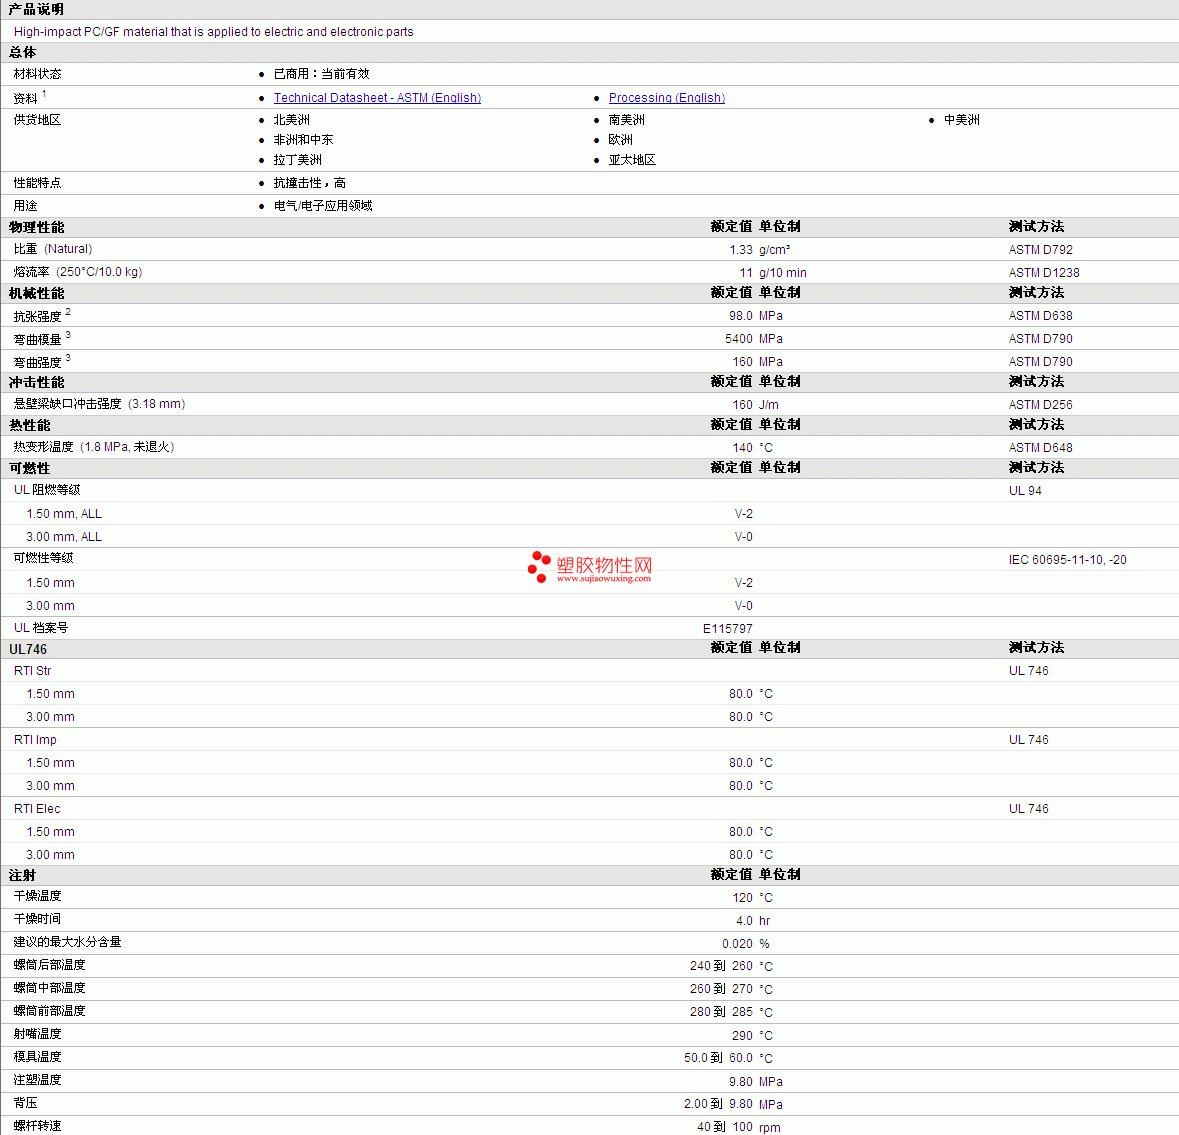Click the 3.00 mm, ALL row

click(64, 536)
